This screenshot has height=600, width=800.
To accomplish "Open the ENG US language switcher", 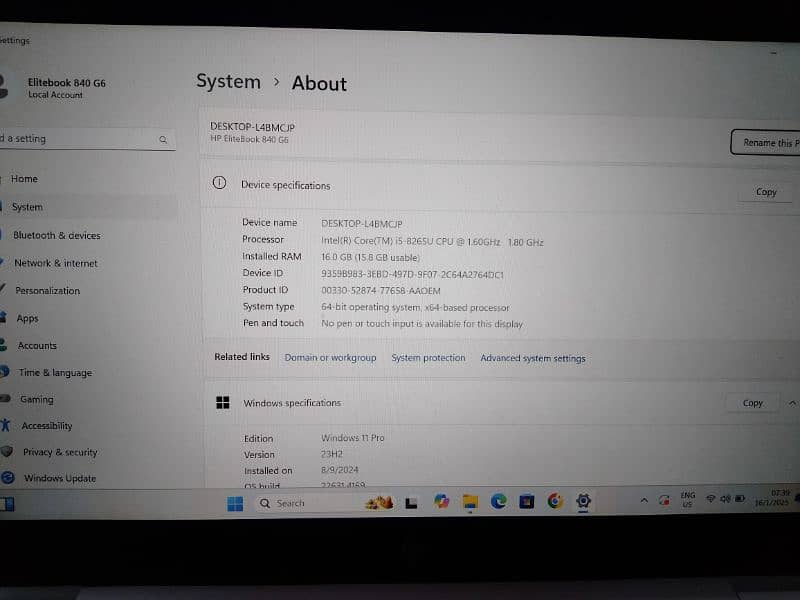I will 688,499.
